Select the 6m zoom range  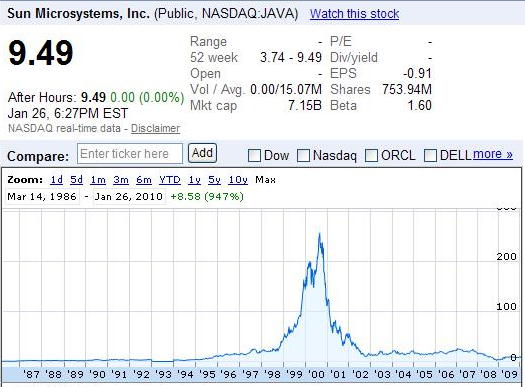144,180
